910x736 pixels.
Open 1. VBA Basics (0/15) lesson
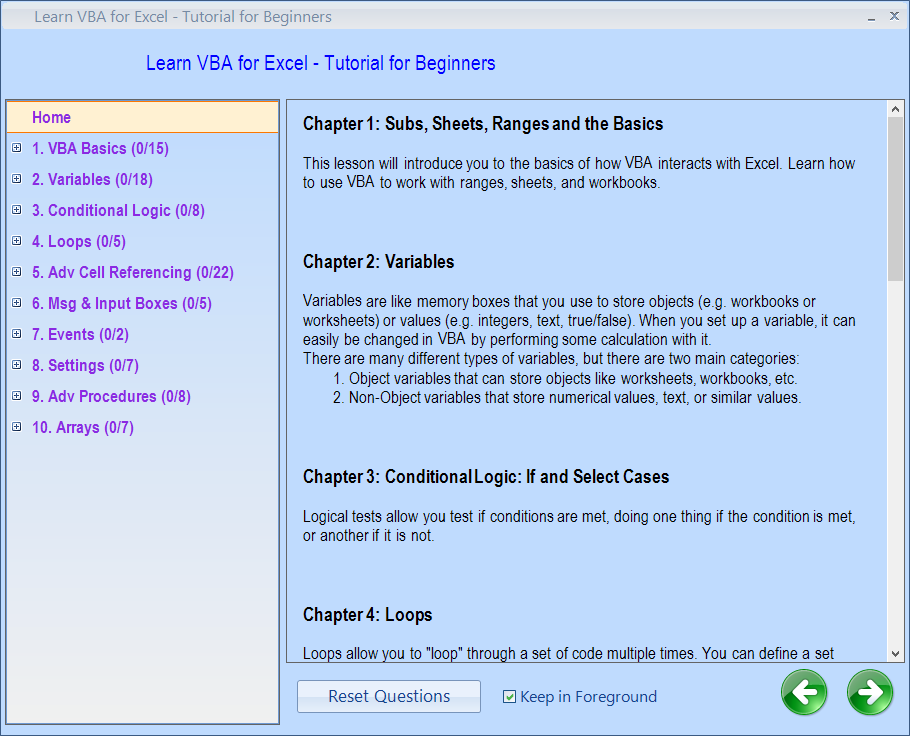(100, 149)
